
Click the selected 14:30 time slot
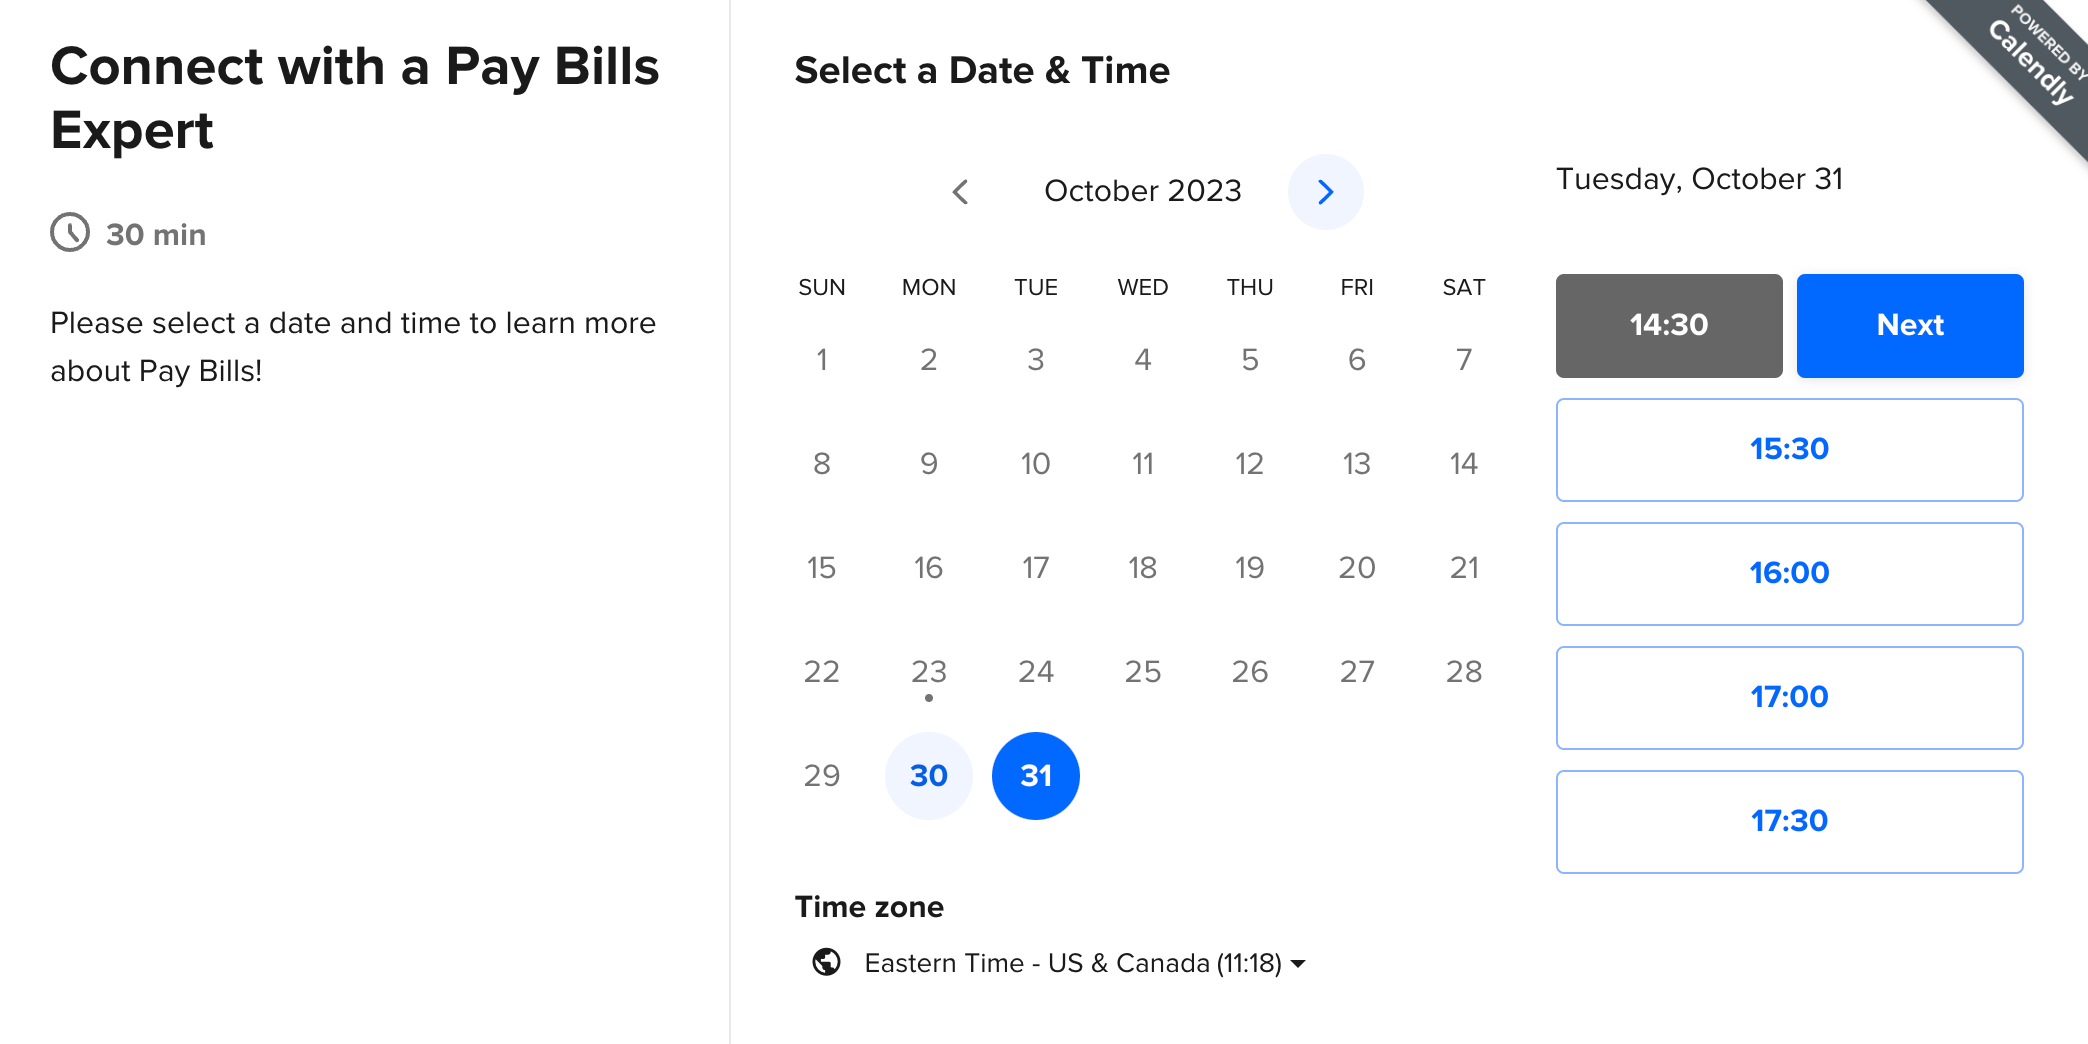(x=1668, y=325)
